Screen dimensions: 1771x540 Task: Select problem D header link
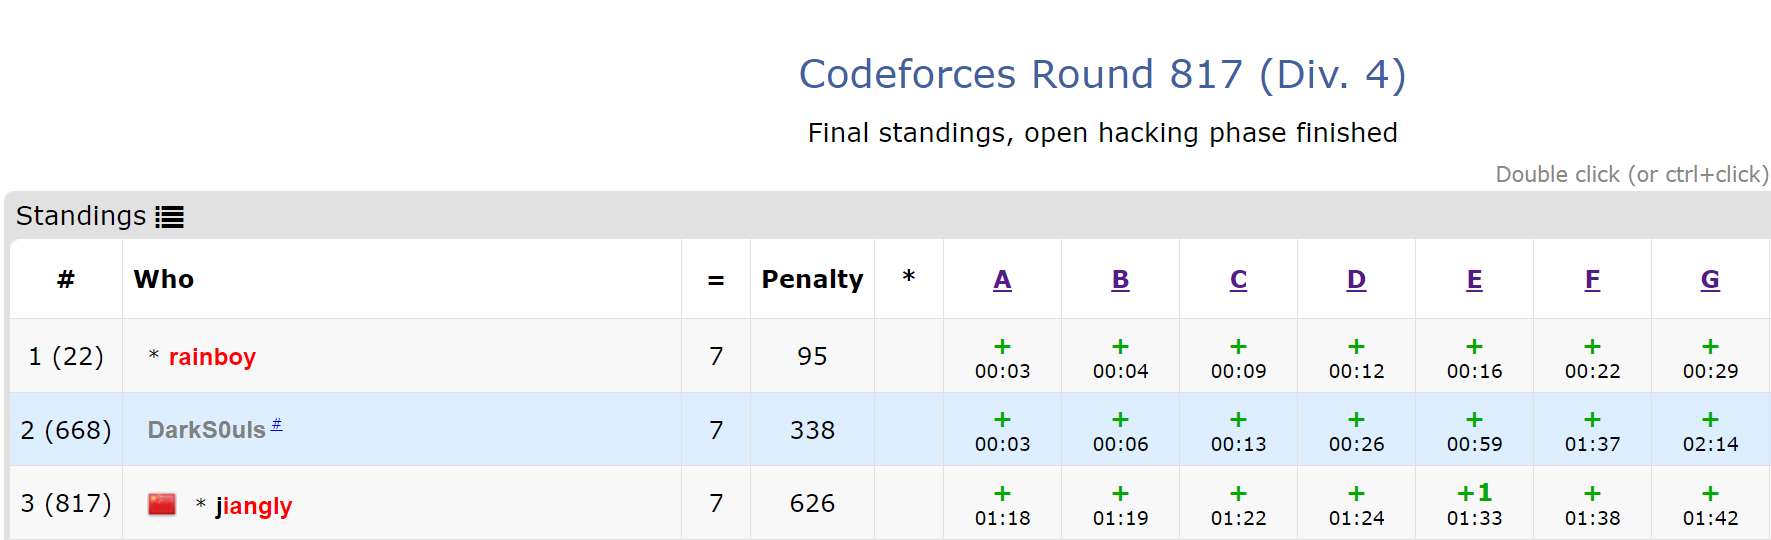point(1356,280)
